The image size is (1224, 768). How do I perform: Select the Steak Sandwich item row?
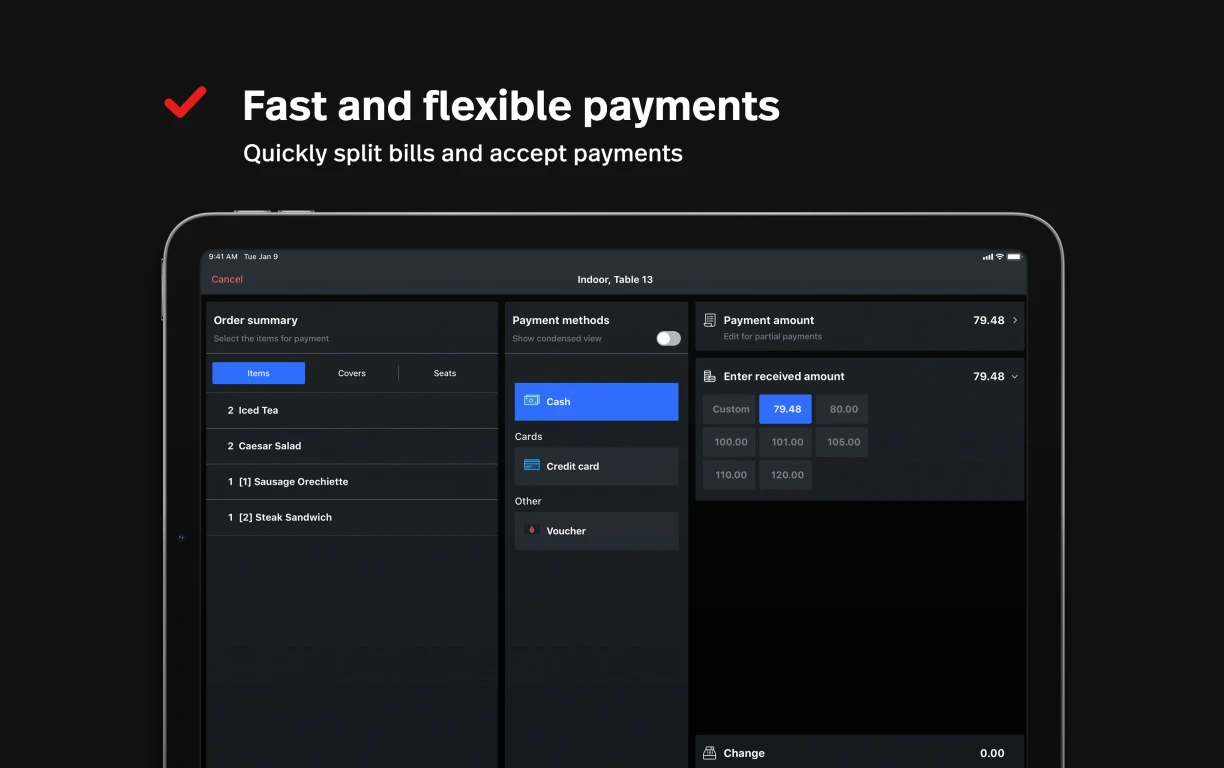(352, 517)
